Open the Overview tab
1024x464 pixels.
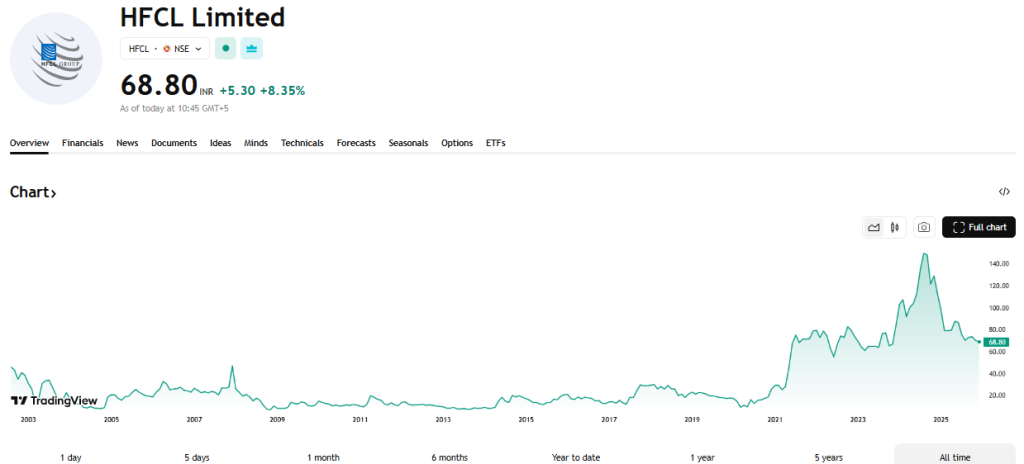coord(29,142)
